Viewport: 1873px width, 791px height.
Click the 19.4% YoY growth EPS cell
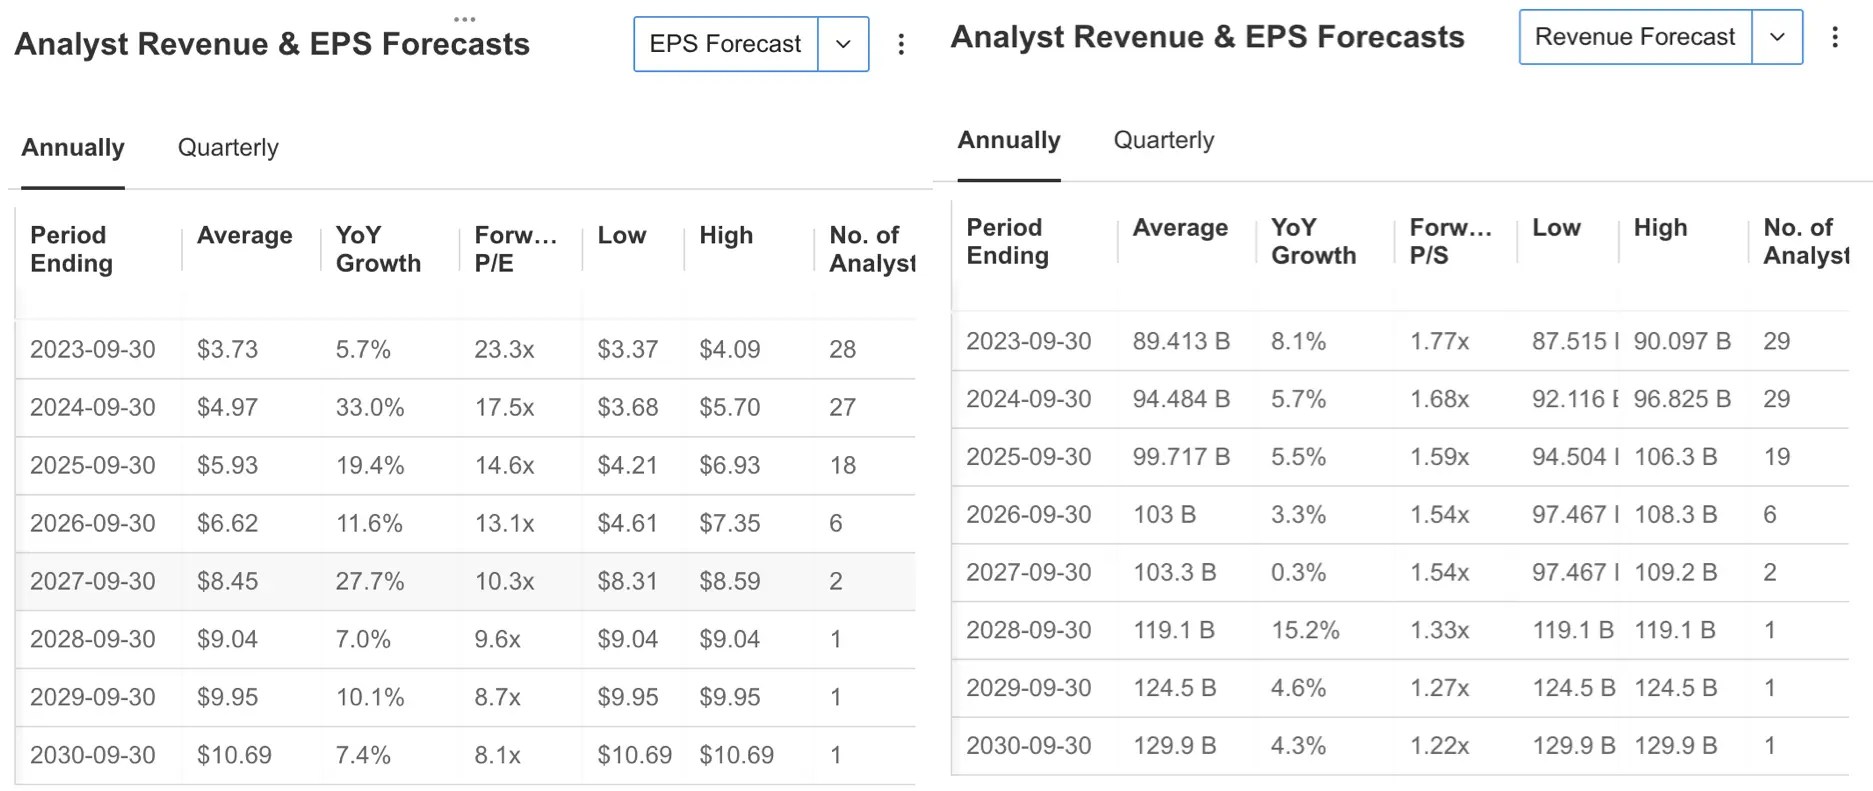pyautogui.click(x=369, y=465)
